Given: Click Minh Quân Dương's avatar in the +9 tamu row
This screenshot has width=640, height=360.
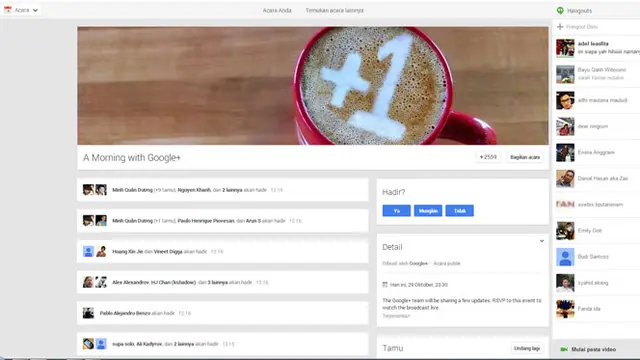Looking at the screenshot, I should coord(88,190).
